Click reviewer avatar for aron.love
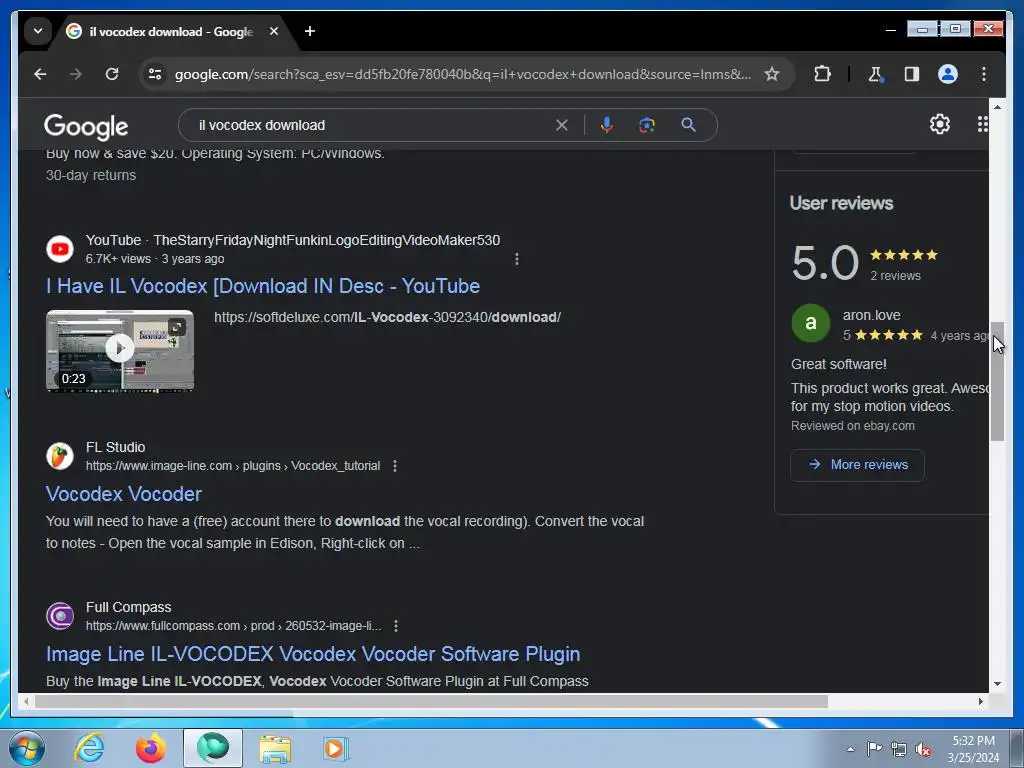The height and width of the screenshot is (768, 1024). [x=810, y=323]
